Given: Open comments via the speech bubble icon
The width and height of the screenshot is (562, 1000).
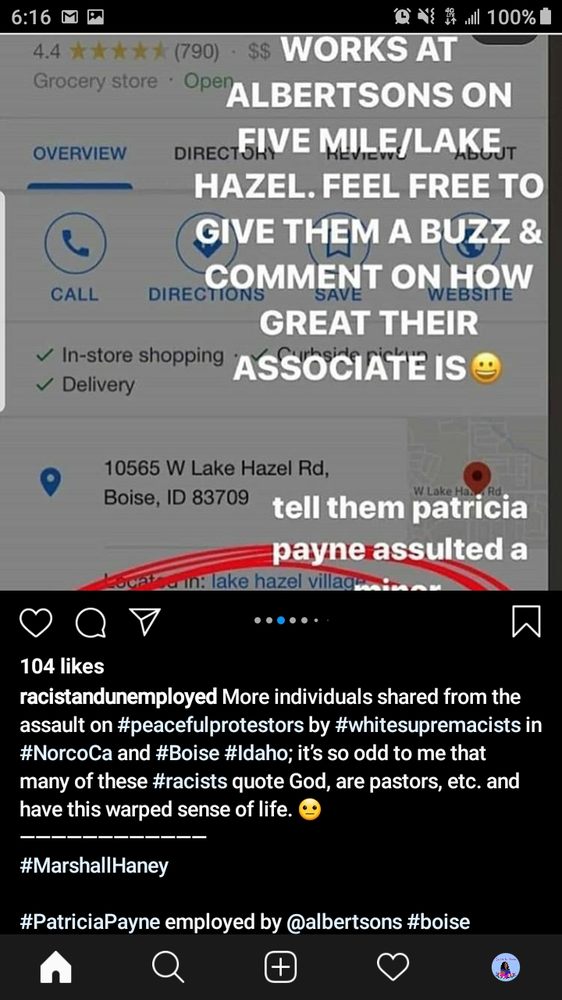Looking at the screenshot, I should pyautogui.click(x=91, y=622).
